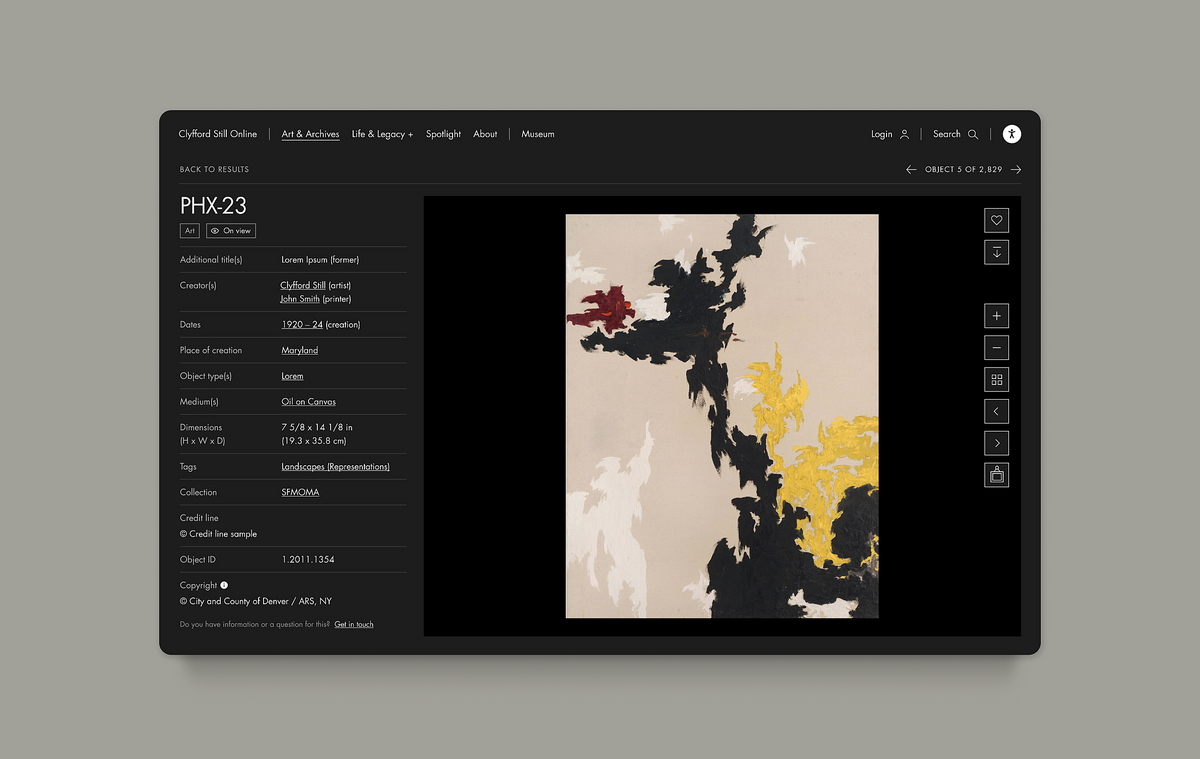The image size is (1200, 759).
Task: Open the Art & Archives section
Action: point(310,133)
